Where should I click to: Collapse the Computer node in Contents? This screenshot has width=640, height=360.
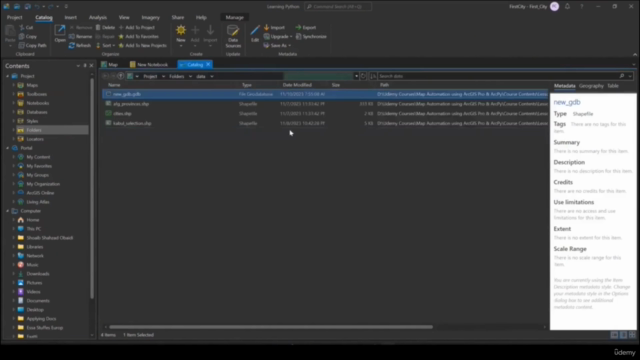7,211
